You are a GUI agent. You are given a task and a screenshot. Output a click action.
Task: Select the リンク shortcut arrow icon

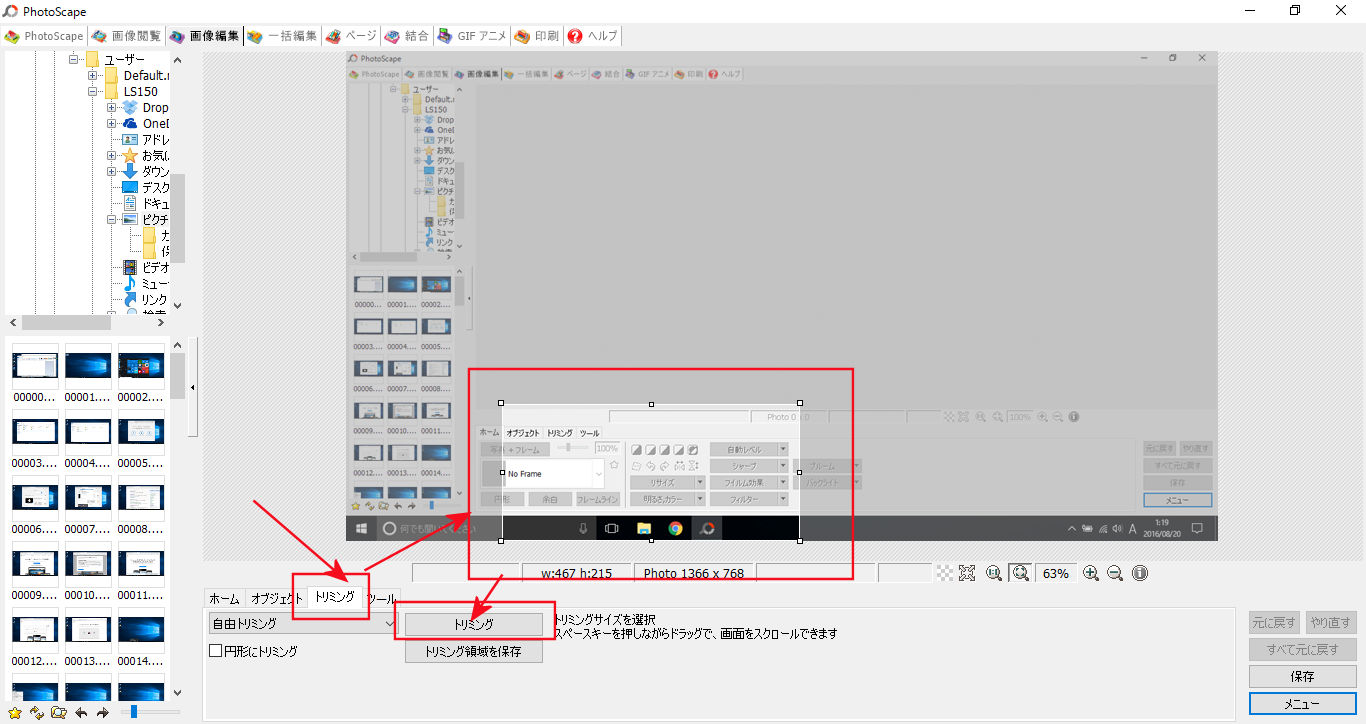coord(130,299)
